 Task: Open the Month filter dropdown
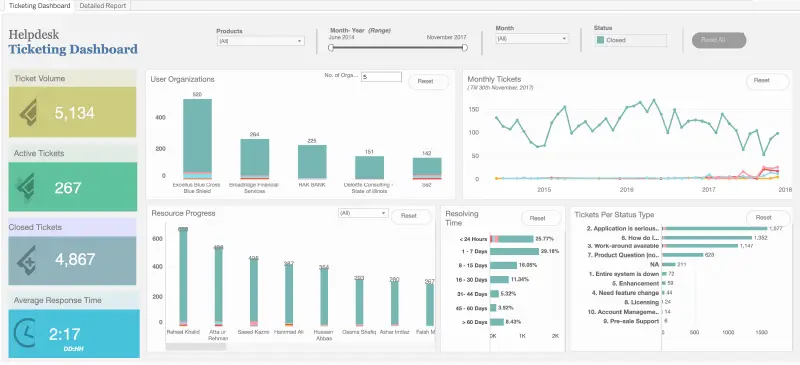point(532,38)
